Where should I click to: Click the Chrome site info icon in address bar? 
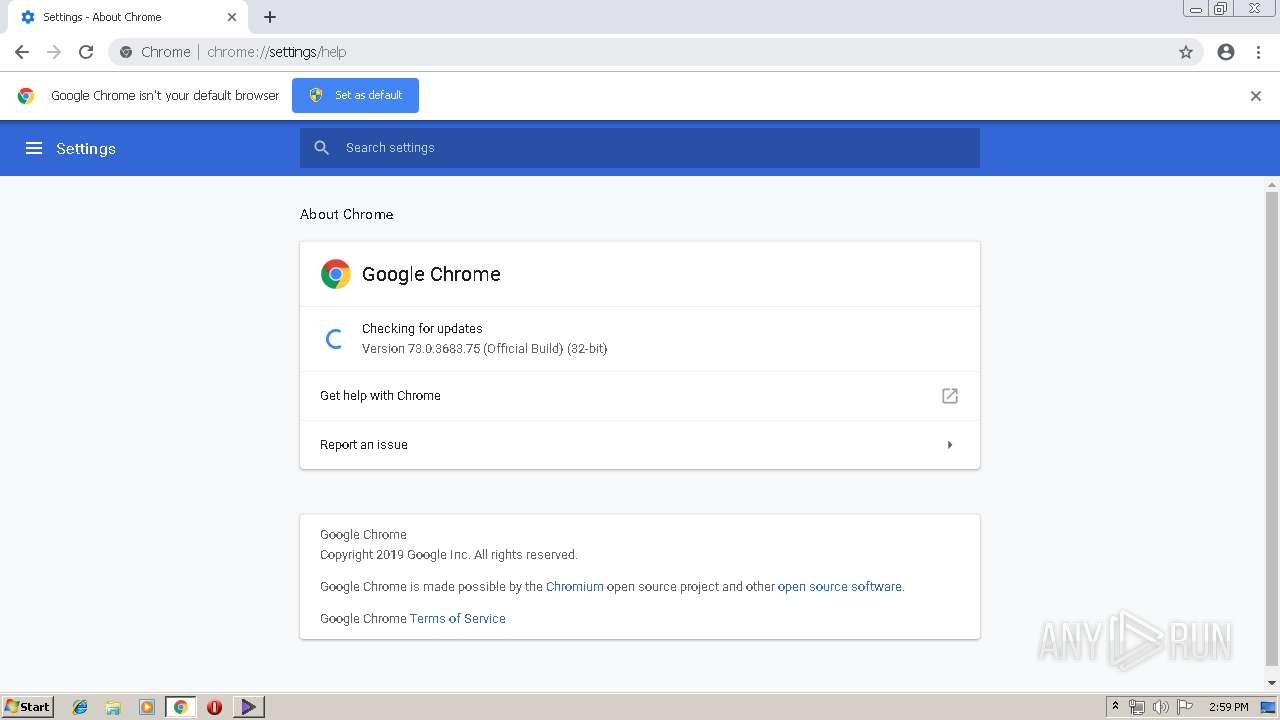pos(126,52)
